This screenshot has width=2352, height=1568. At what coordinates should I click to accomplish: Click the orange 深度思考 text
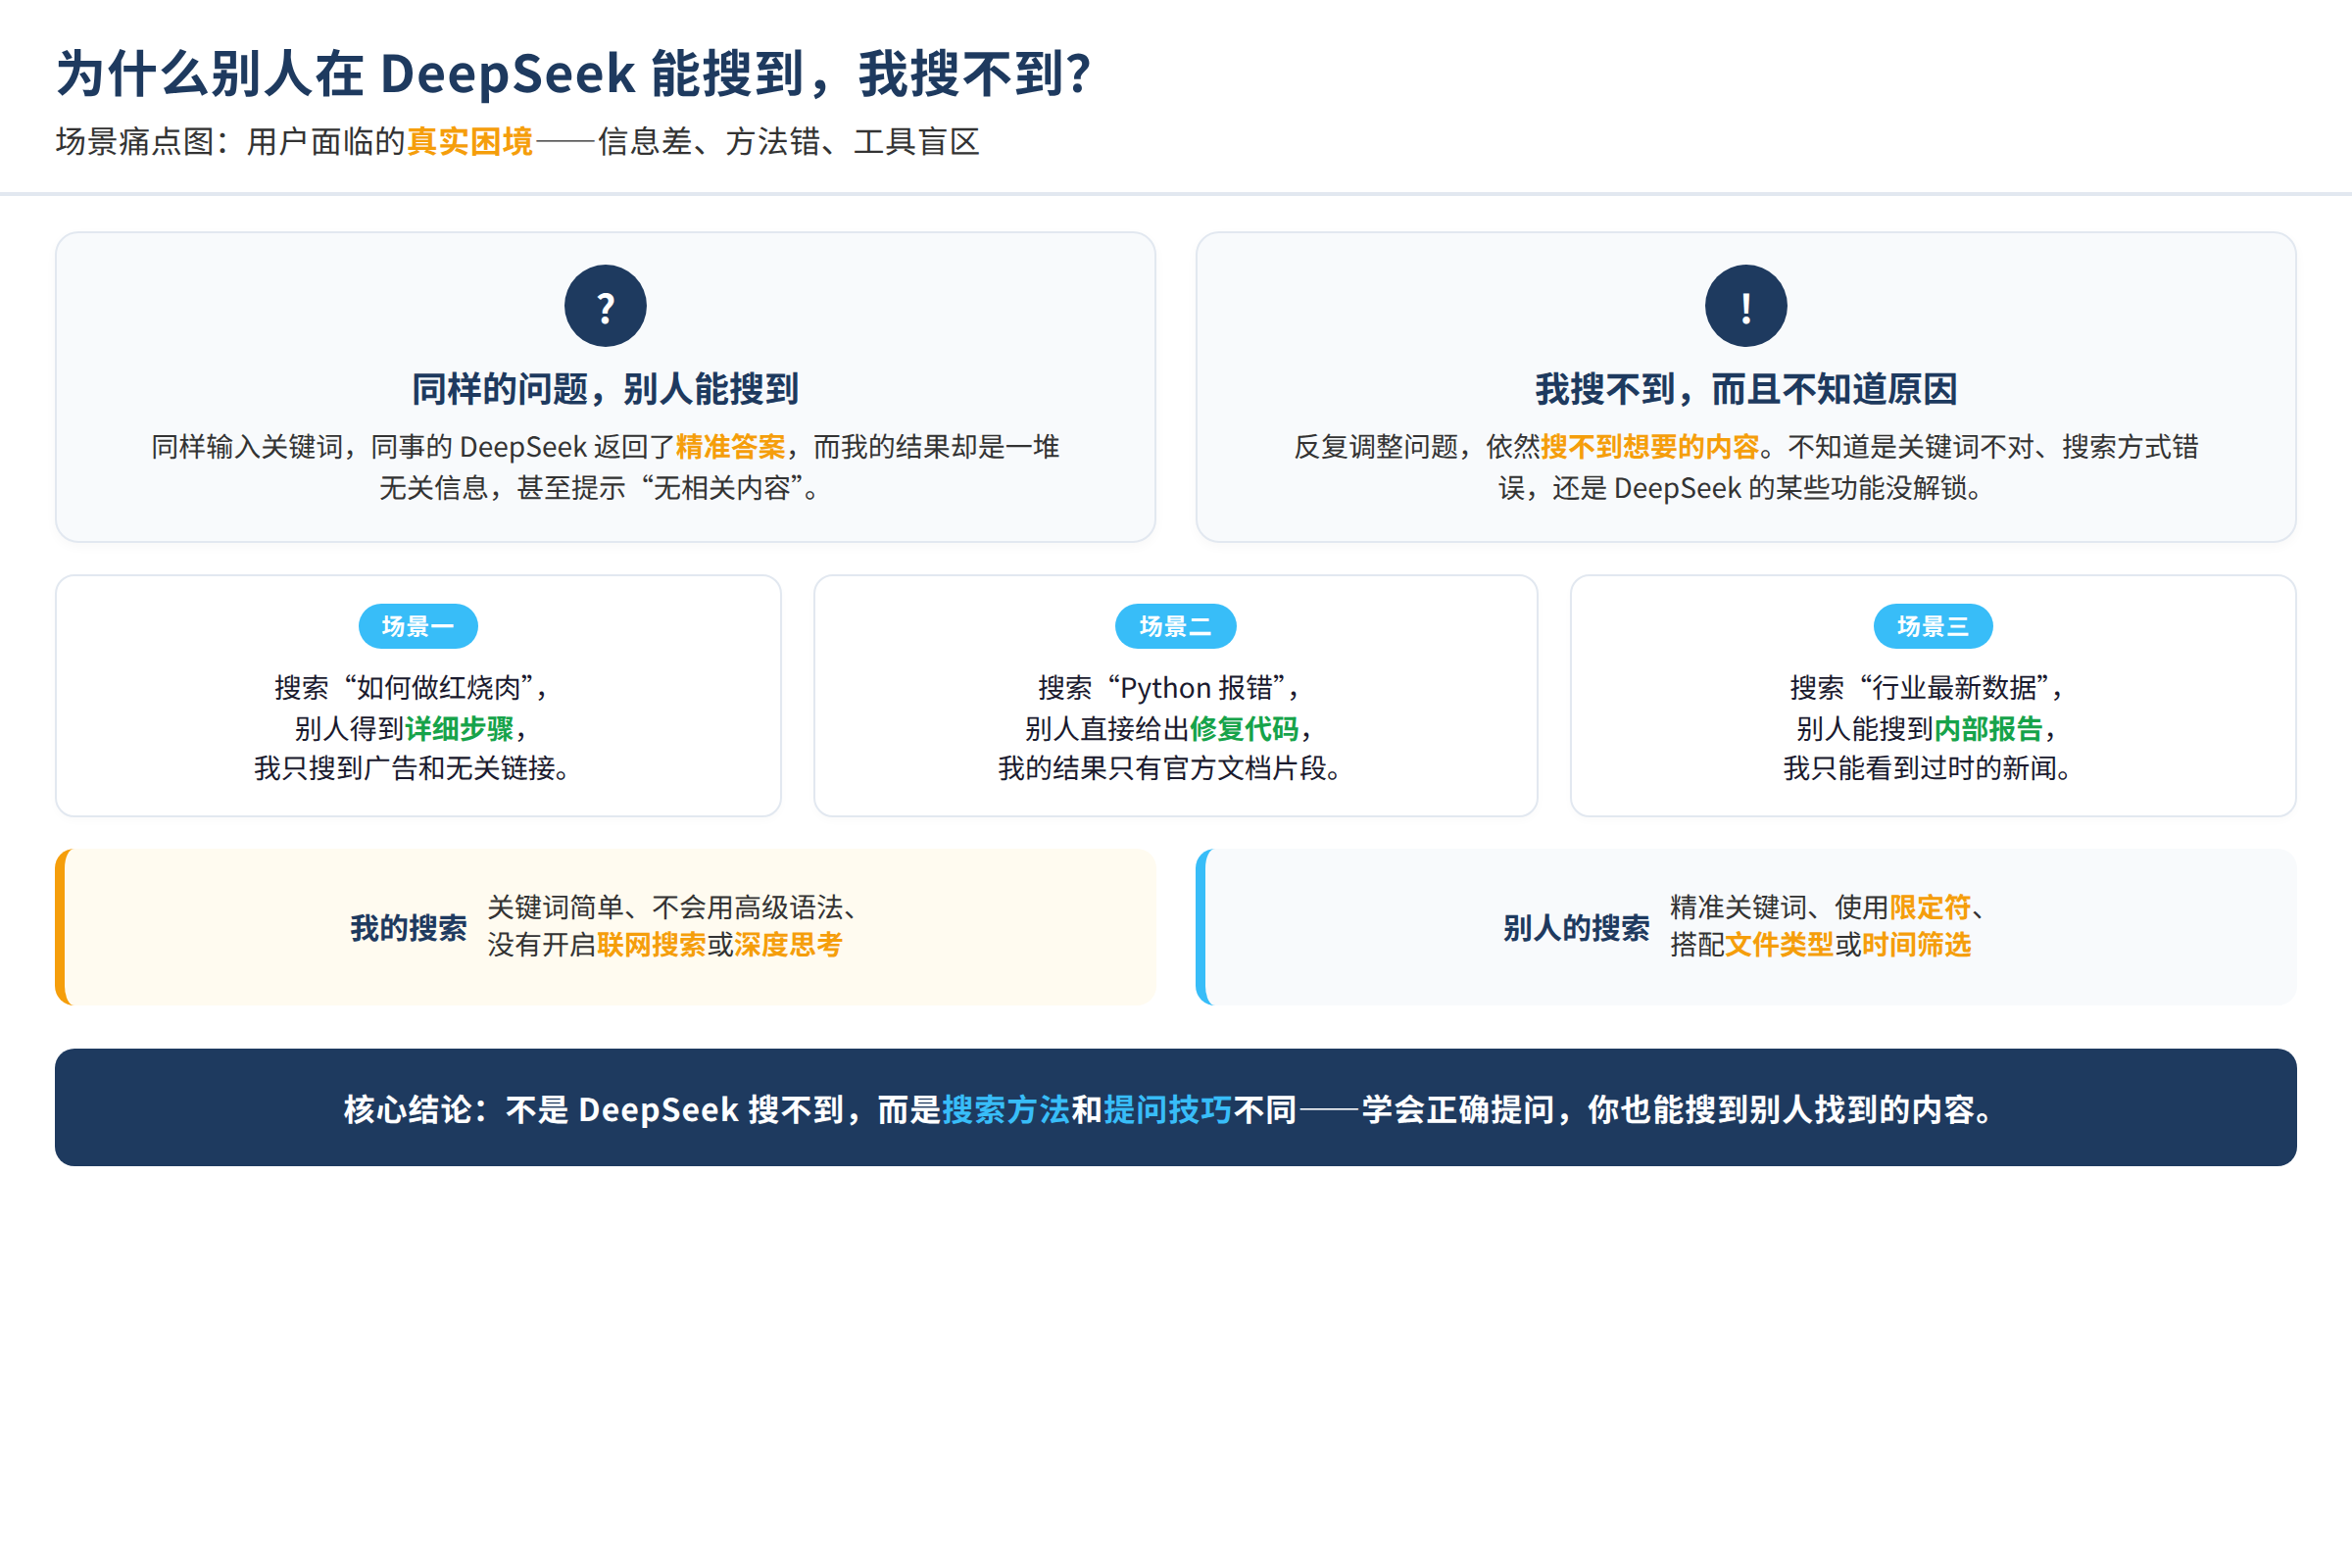click(x=788, y=945)
